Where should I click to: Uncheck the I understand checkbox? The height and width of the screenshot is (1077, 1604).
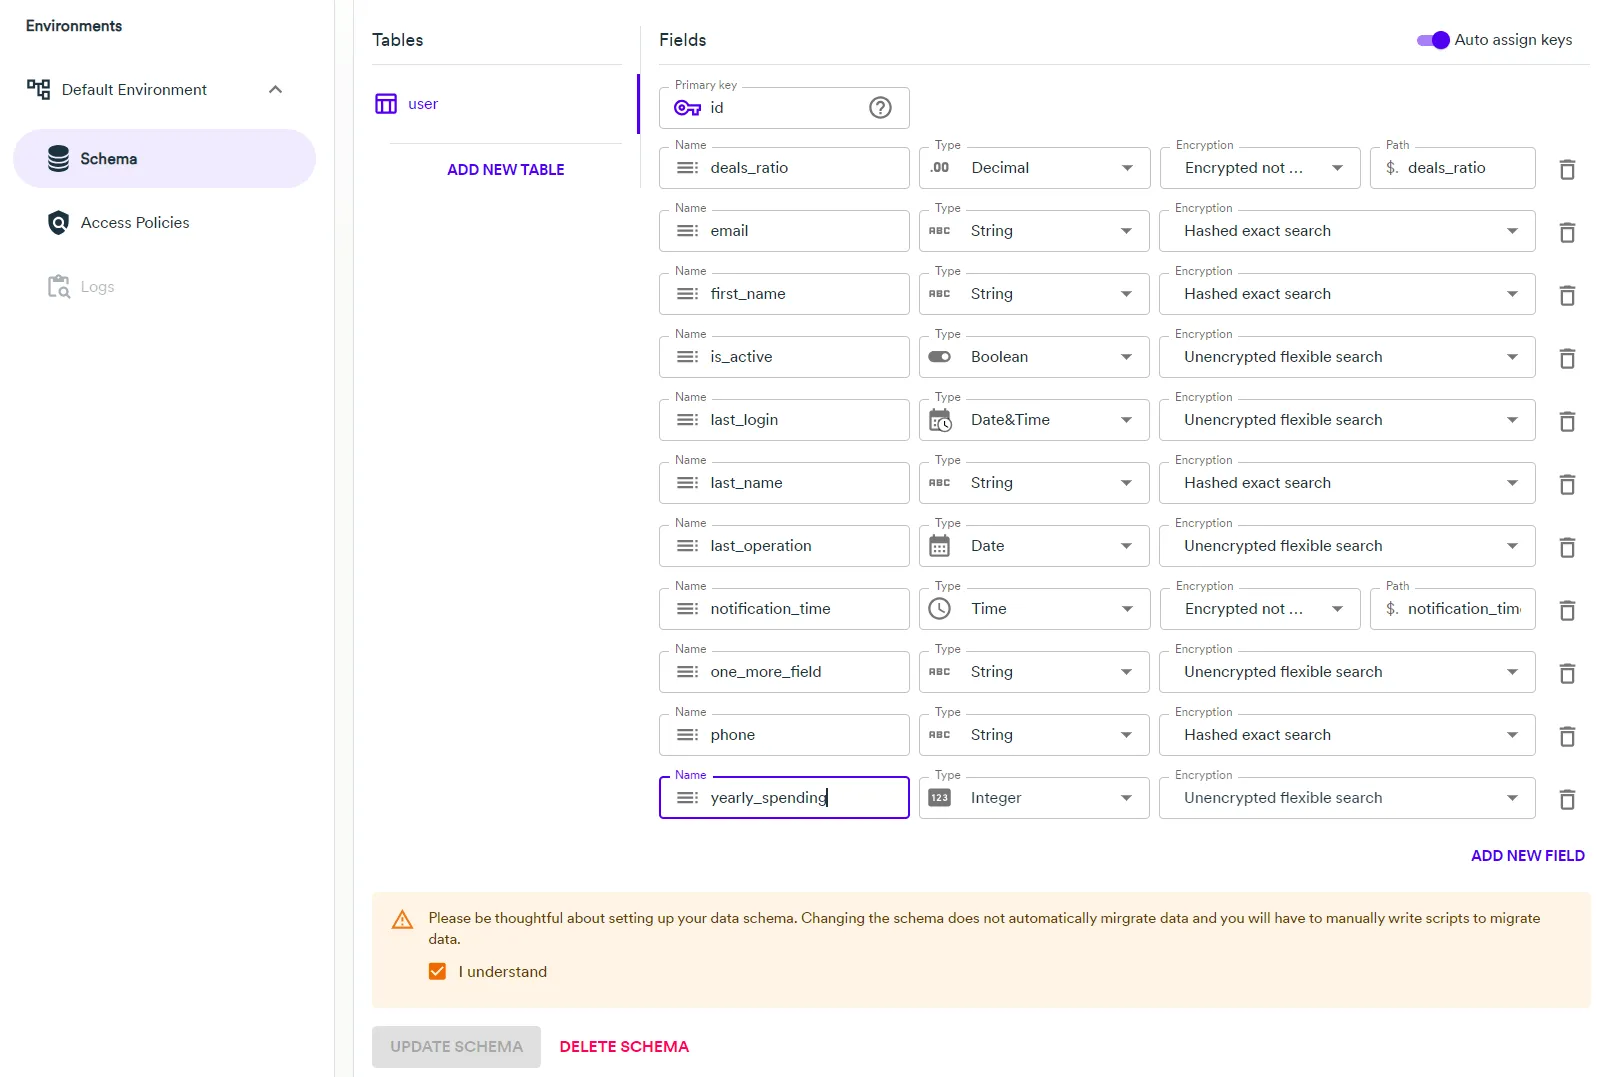[x=437, y=972]
